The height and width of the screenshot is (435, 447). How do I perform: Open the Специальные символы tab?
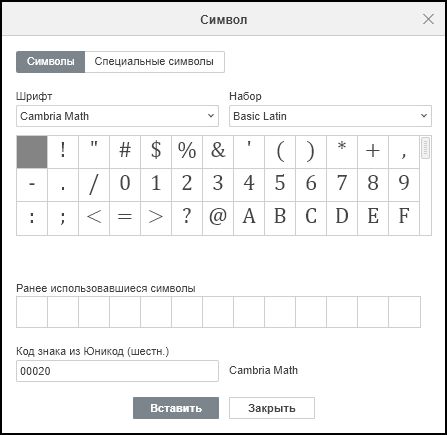point(154,62)
